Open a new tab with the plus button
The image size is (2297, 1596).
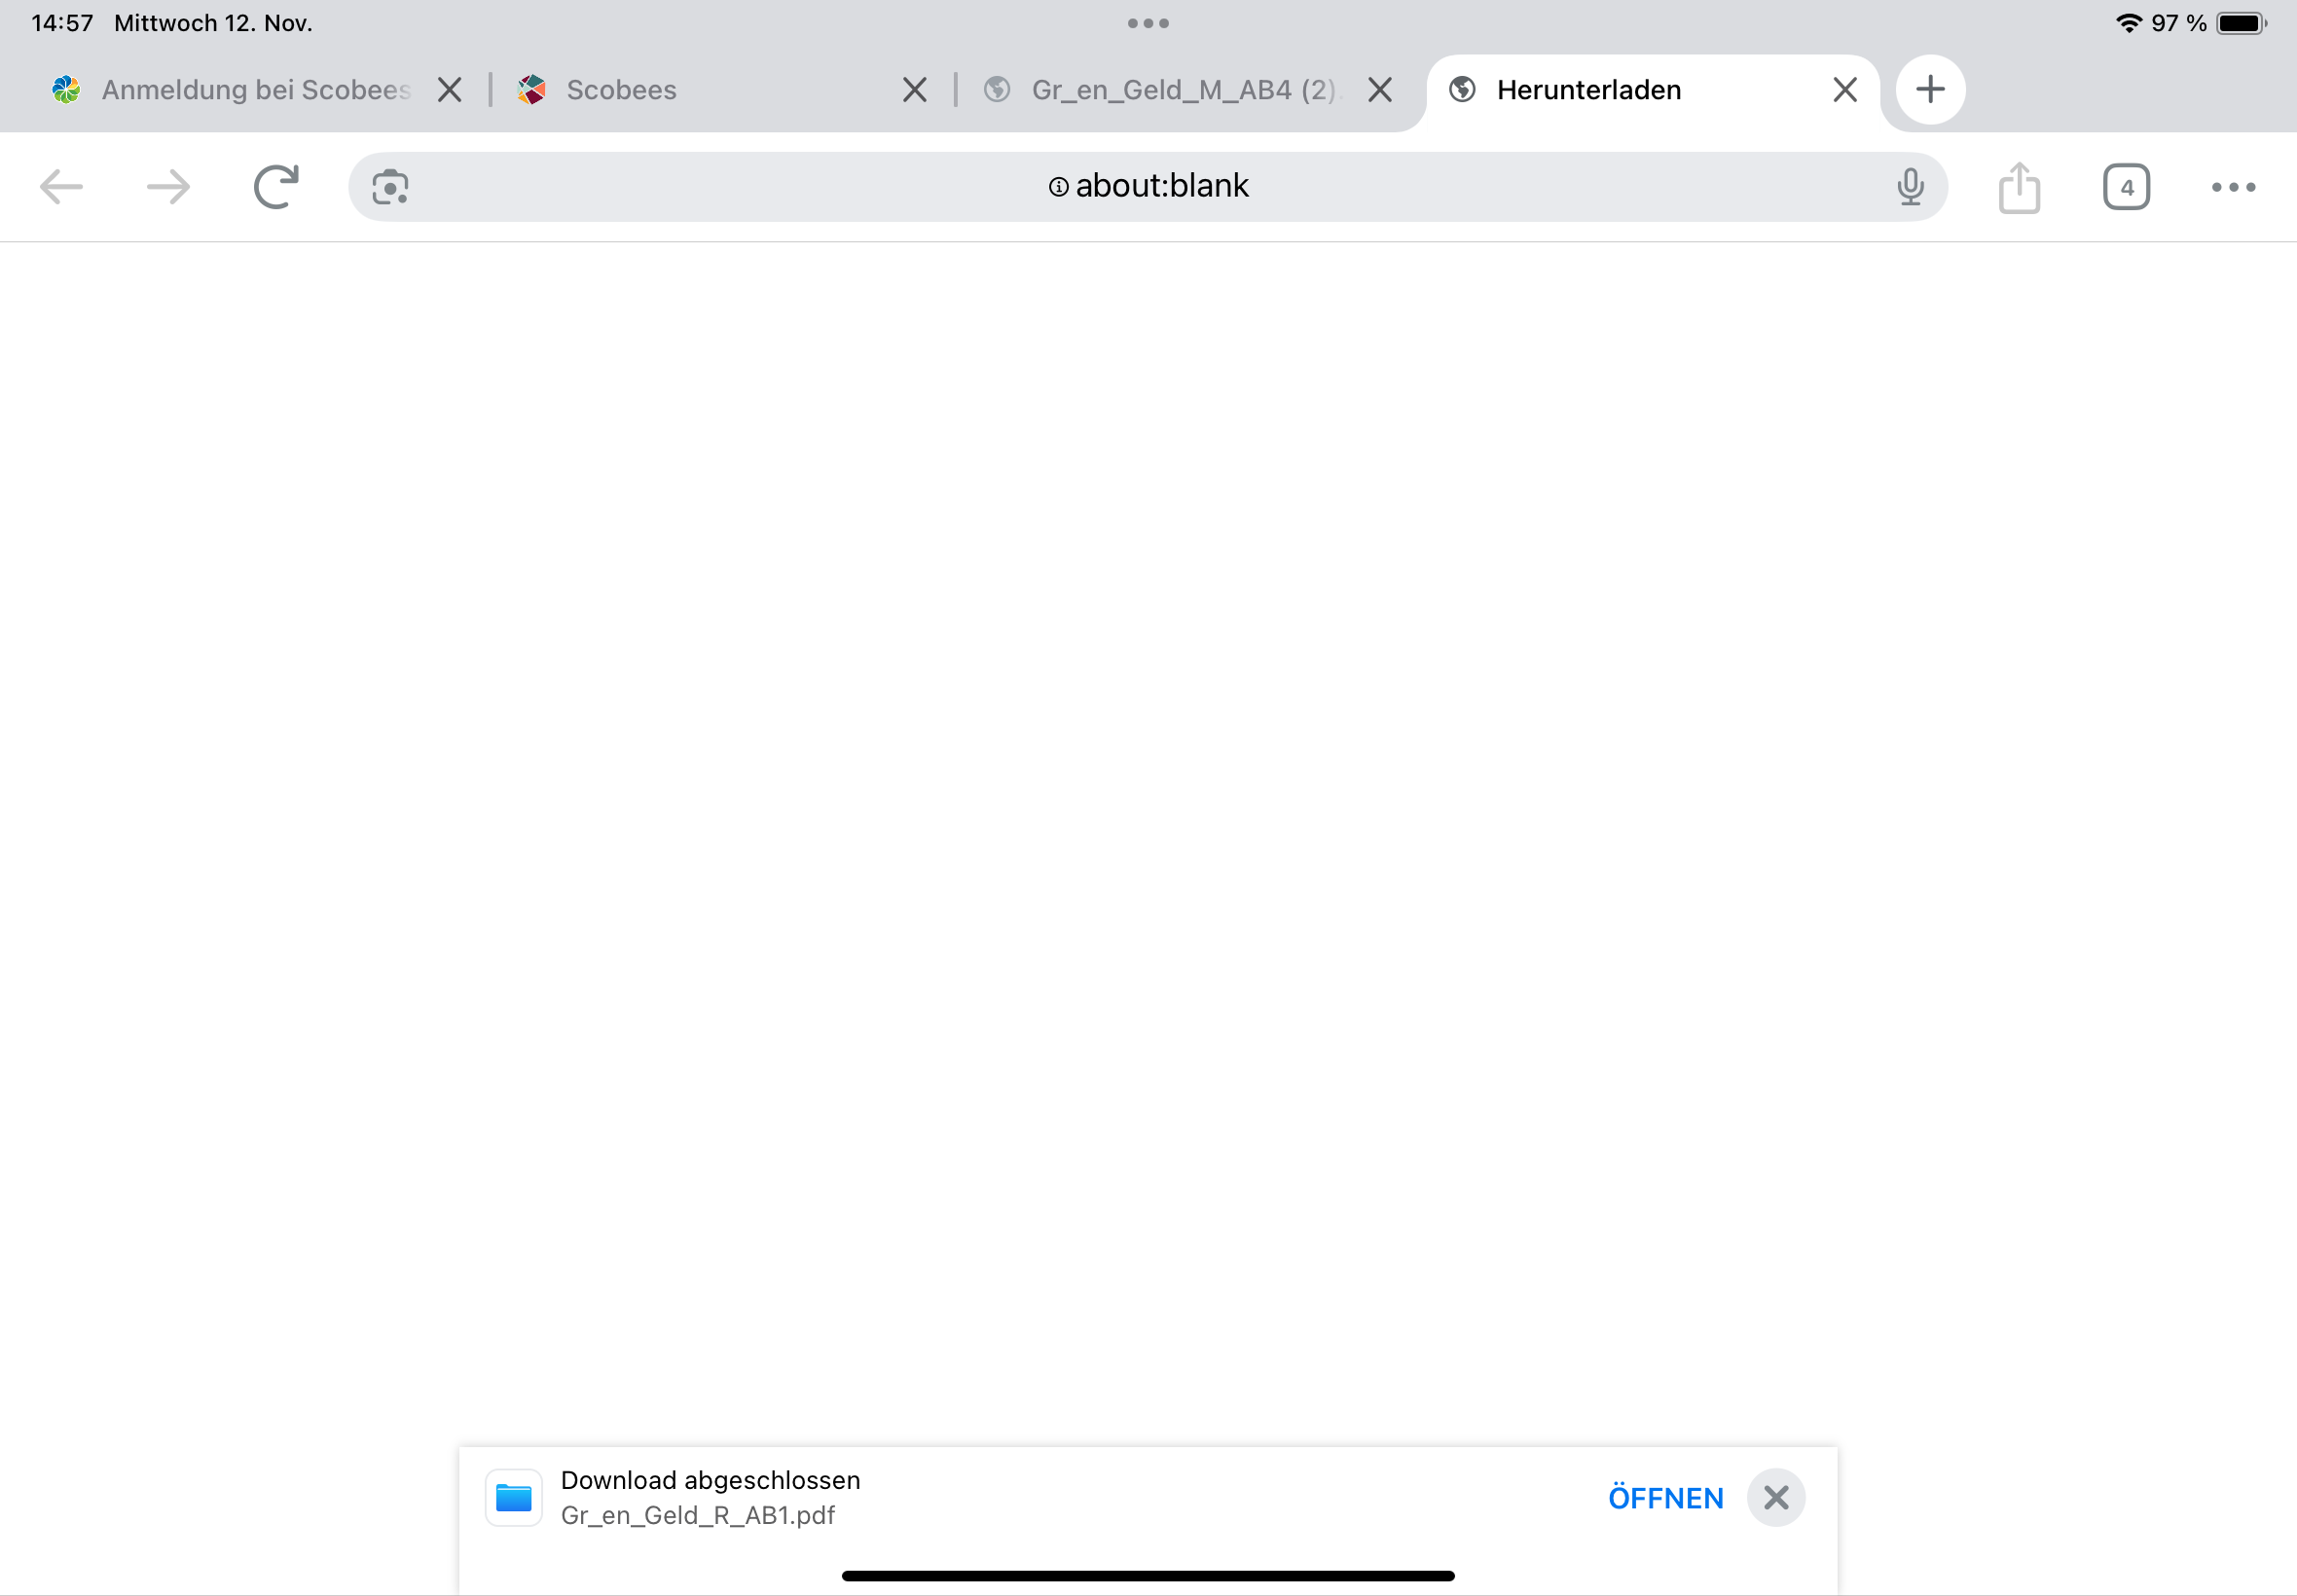(1930, 90)
